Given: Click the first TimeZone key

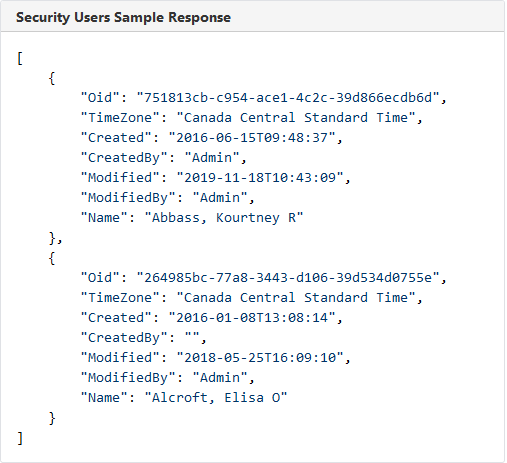Looking at the screenshot, I should click(120, 118).
